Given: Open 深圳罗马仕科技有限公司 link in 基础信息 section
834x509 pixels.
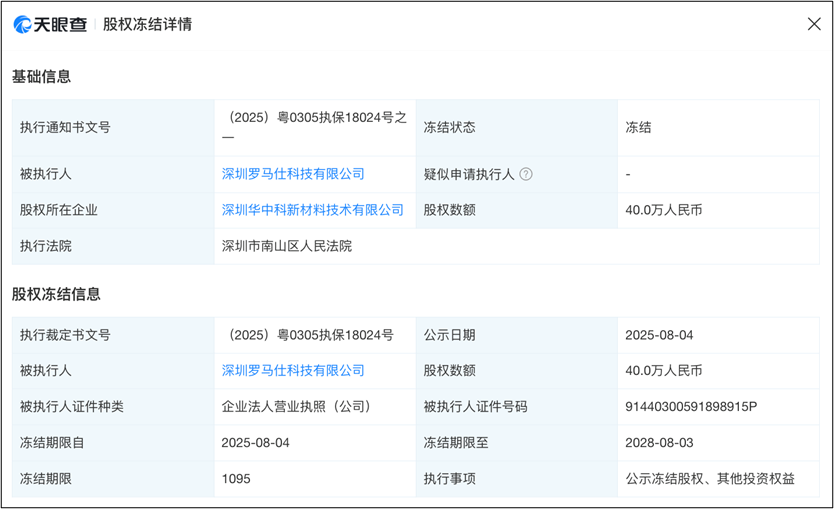Looking at the screenshot, I should [293, 174].
